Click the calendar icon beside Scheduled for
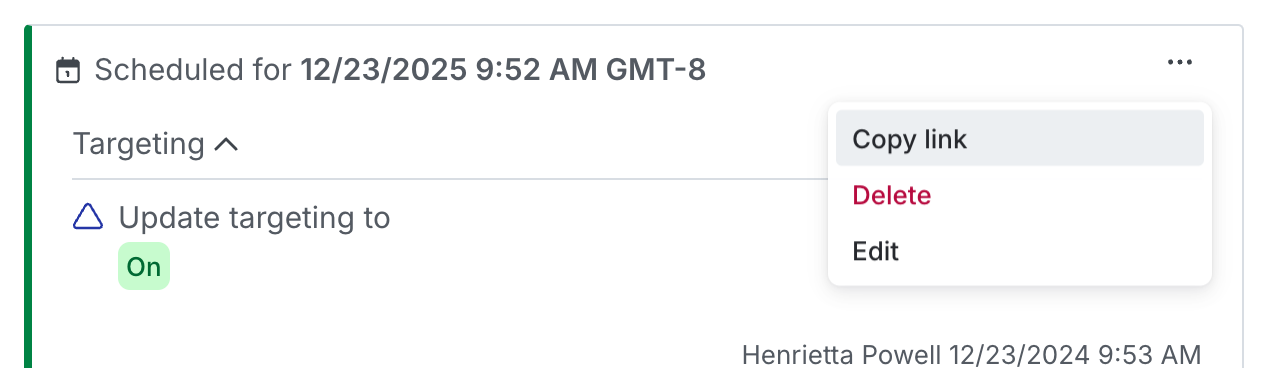Screen dimensions: 1282x368 [68, 71]
